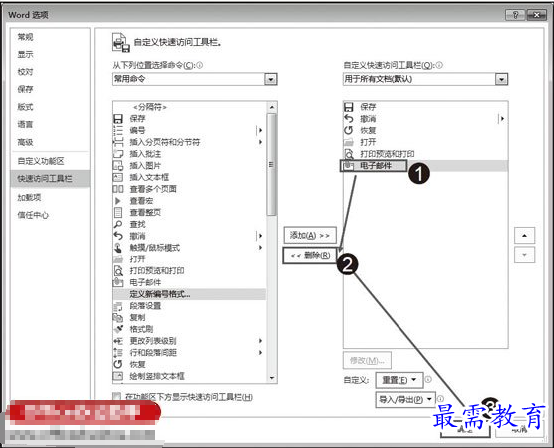Select 打印预览和打印 icon in the left list
The height and width of the screenshot is (448, 554).
118,271
